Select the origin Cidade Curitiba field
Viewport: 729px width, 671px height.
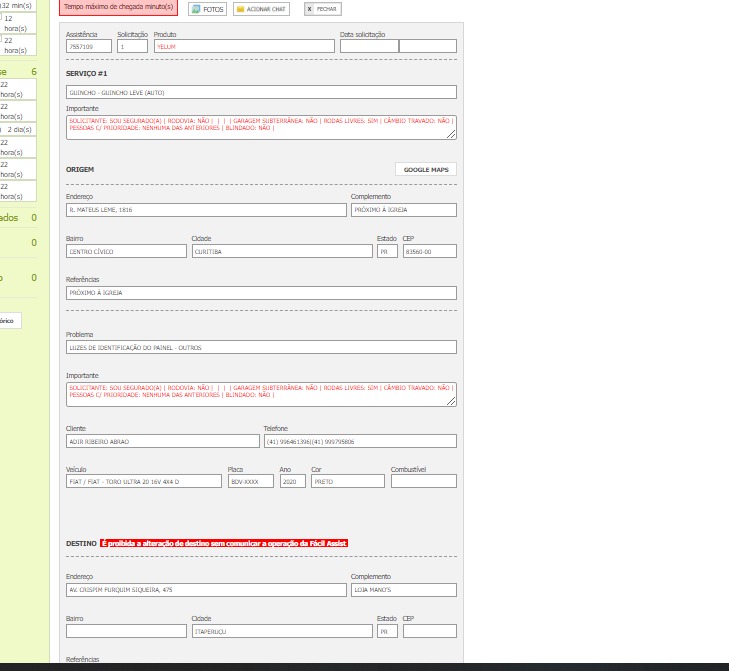[282, 251]
